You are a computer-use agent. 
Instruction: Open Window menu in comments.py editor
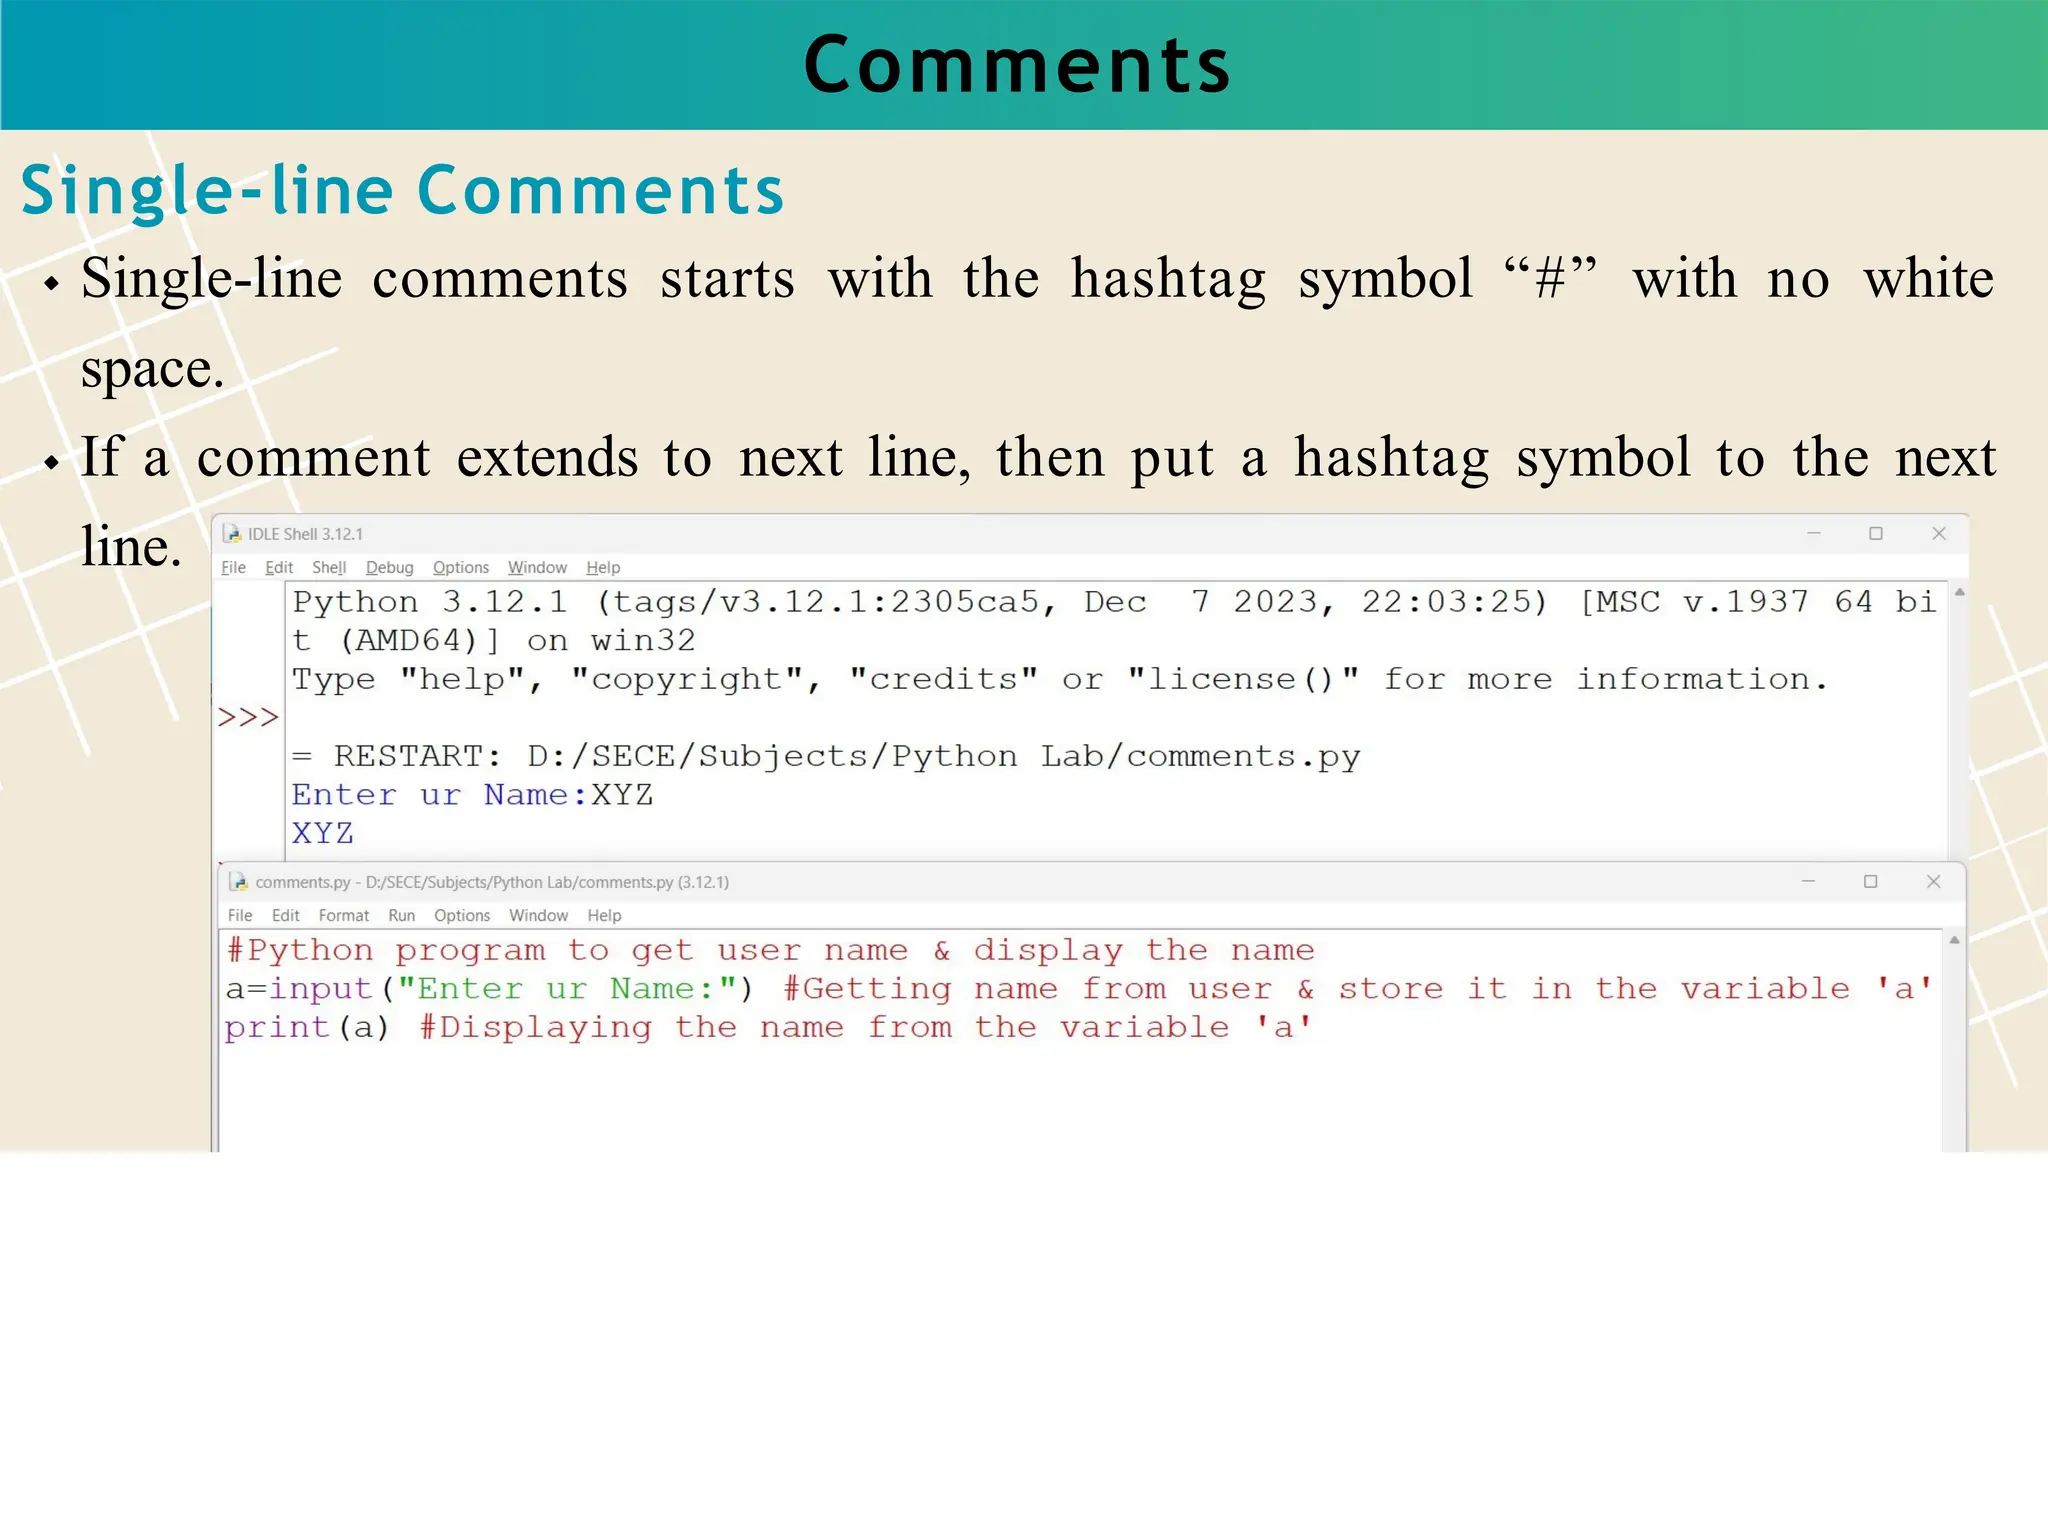[x=538, y=916]
